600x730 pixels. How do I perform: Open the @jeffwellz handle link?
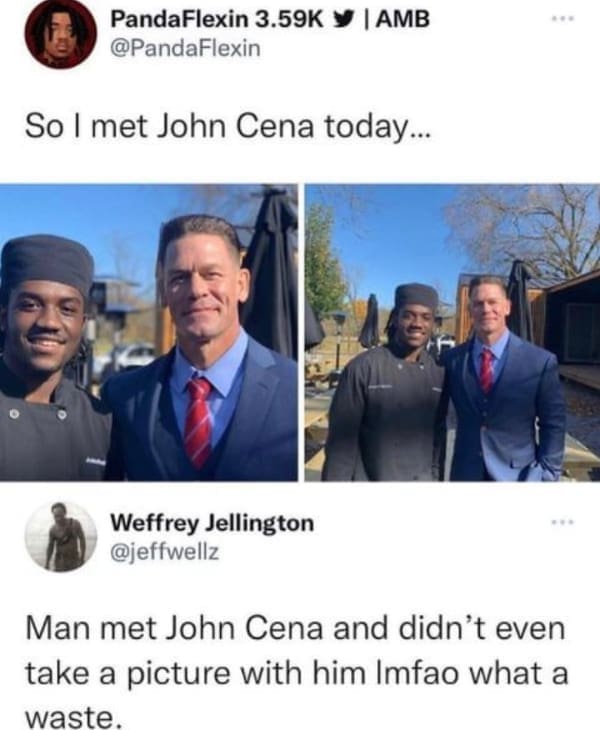tap(164, 552)
